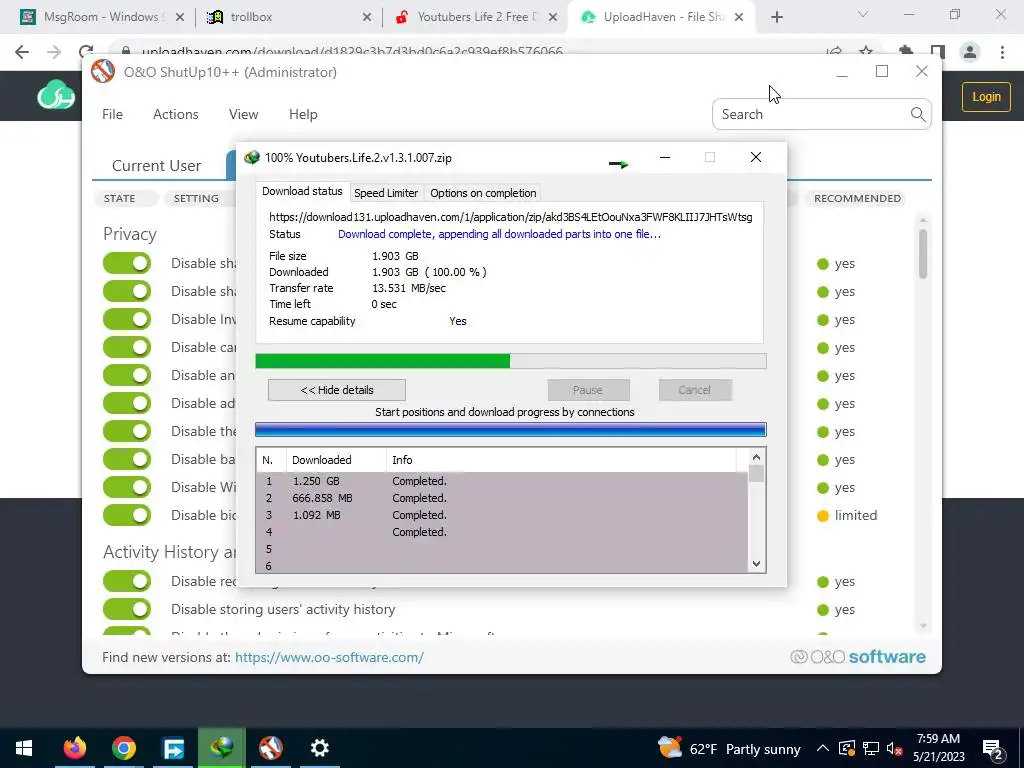Open the notification center icon

[993, 749]
